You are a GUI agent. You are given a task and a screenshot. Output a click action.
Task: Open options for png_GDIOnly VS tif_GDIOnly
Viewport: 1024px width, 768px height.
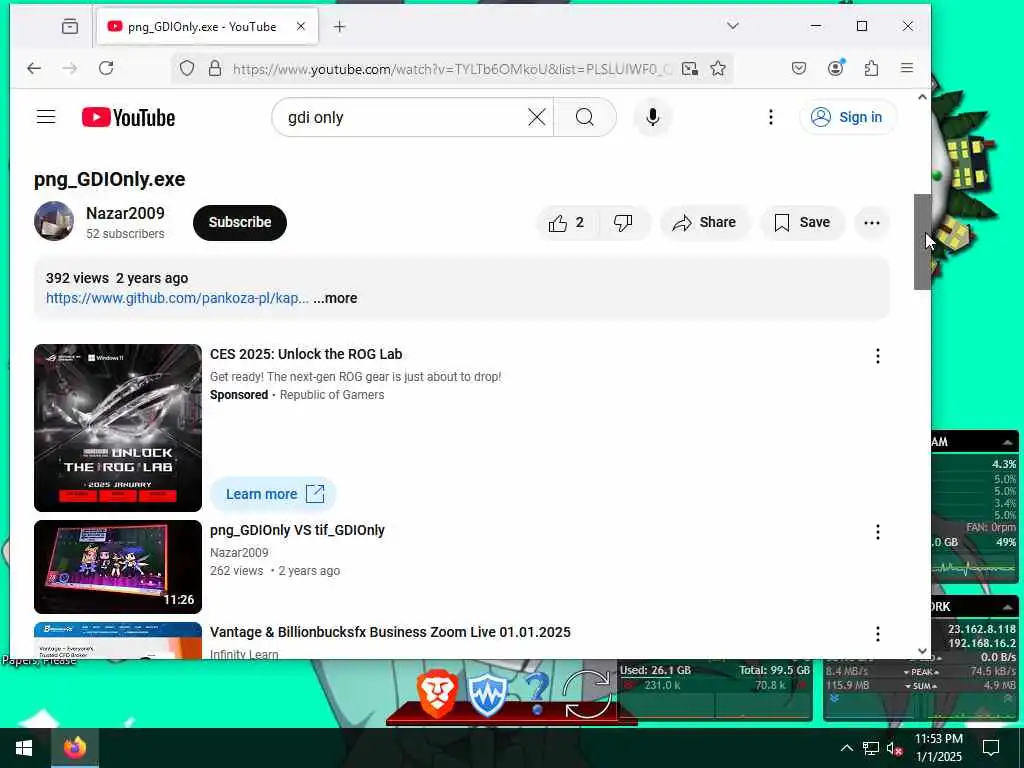pyautogui.click(x=878, y=532)
